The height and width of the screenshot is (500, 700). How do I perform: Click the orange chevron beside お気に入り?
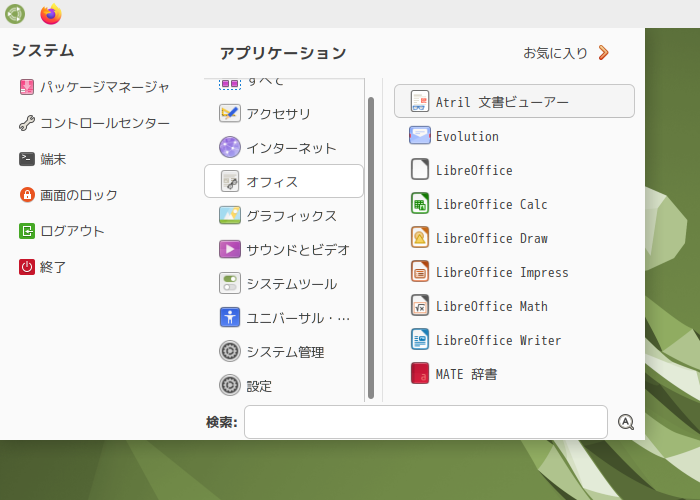(604, 53)
